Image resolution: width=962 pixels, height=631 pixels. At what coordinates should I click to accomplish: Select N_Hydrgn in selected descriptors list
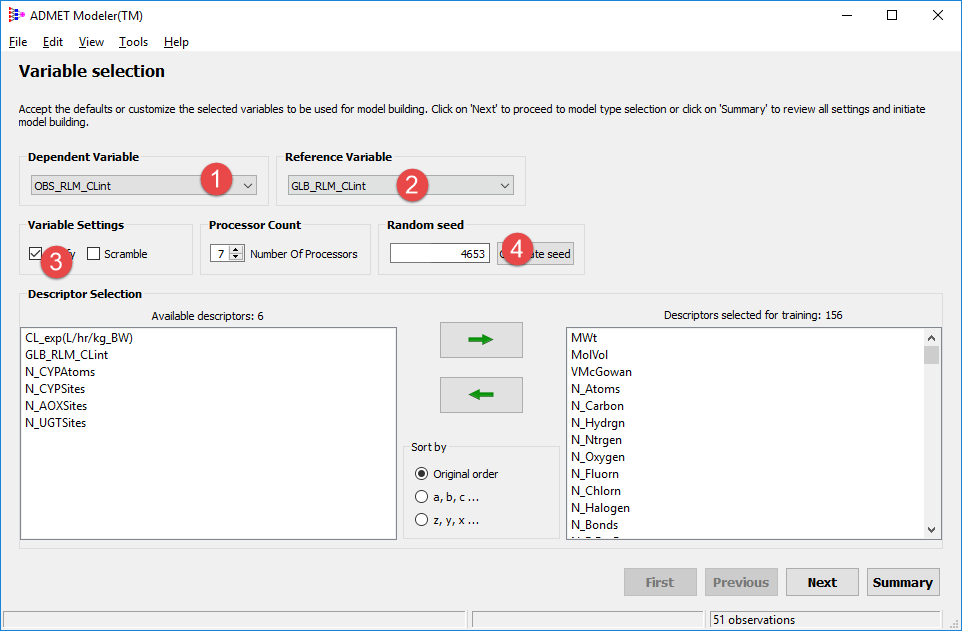tap(598, 423)
